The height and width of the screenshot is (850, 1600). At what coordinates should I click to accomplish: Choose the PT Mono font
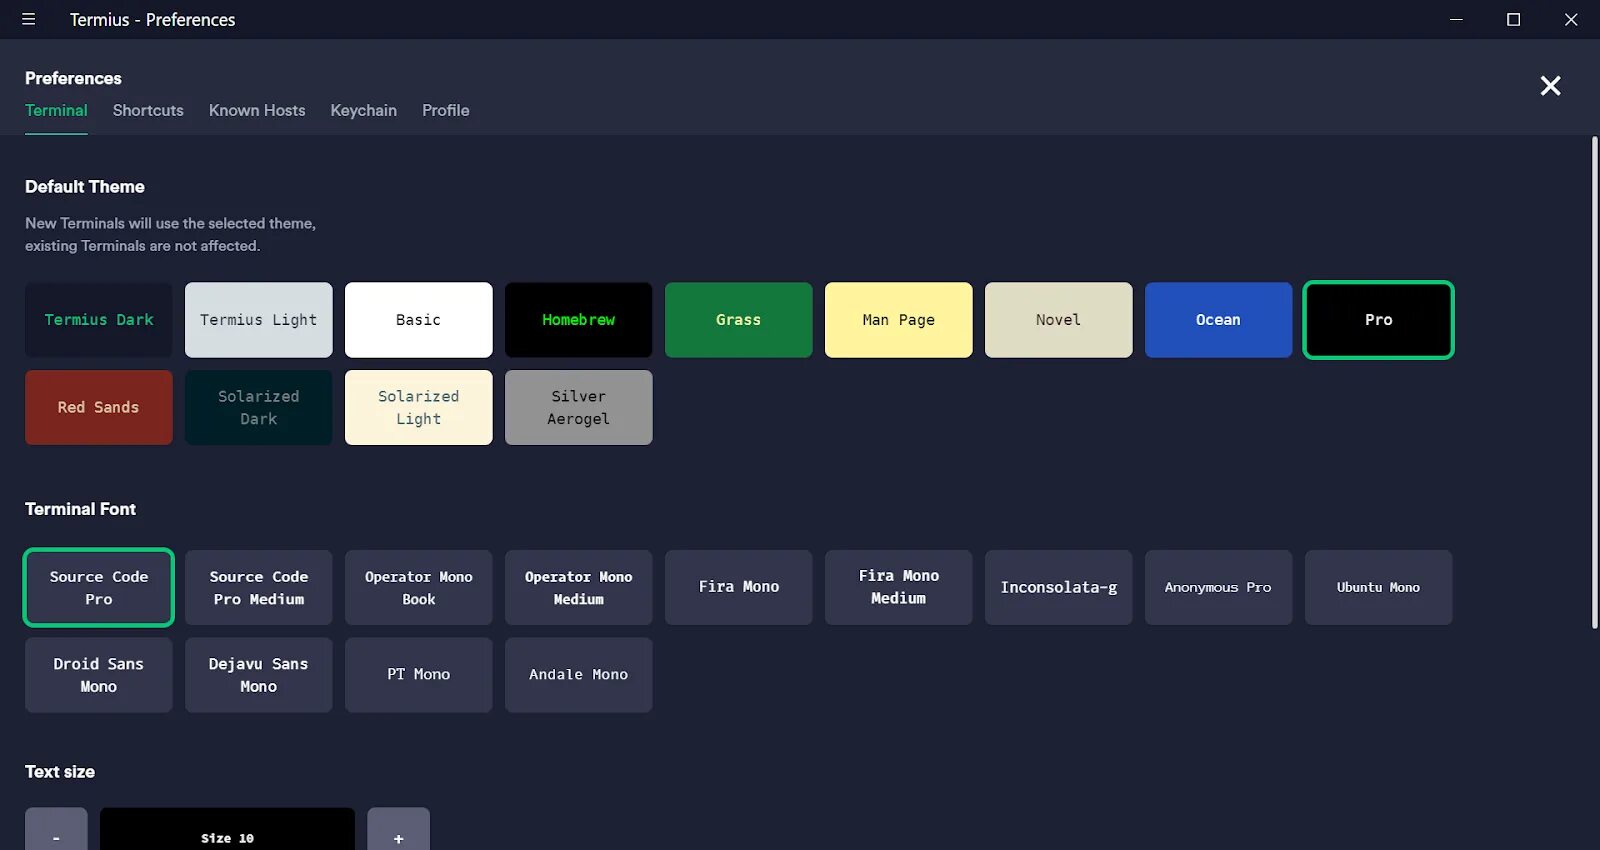click(x=419, y=675)
